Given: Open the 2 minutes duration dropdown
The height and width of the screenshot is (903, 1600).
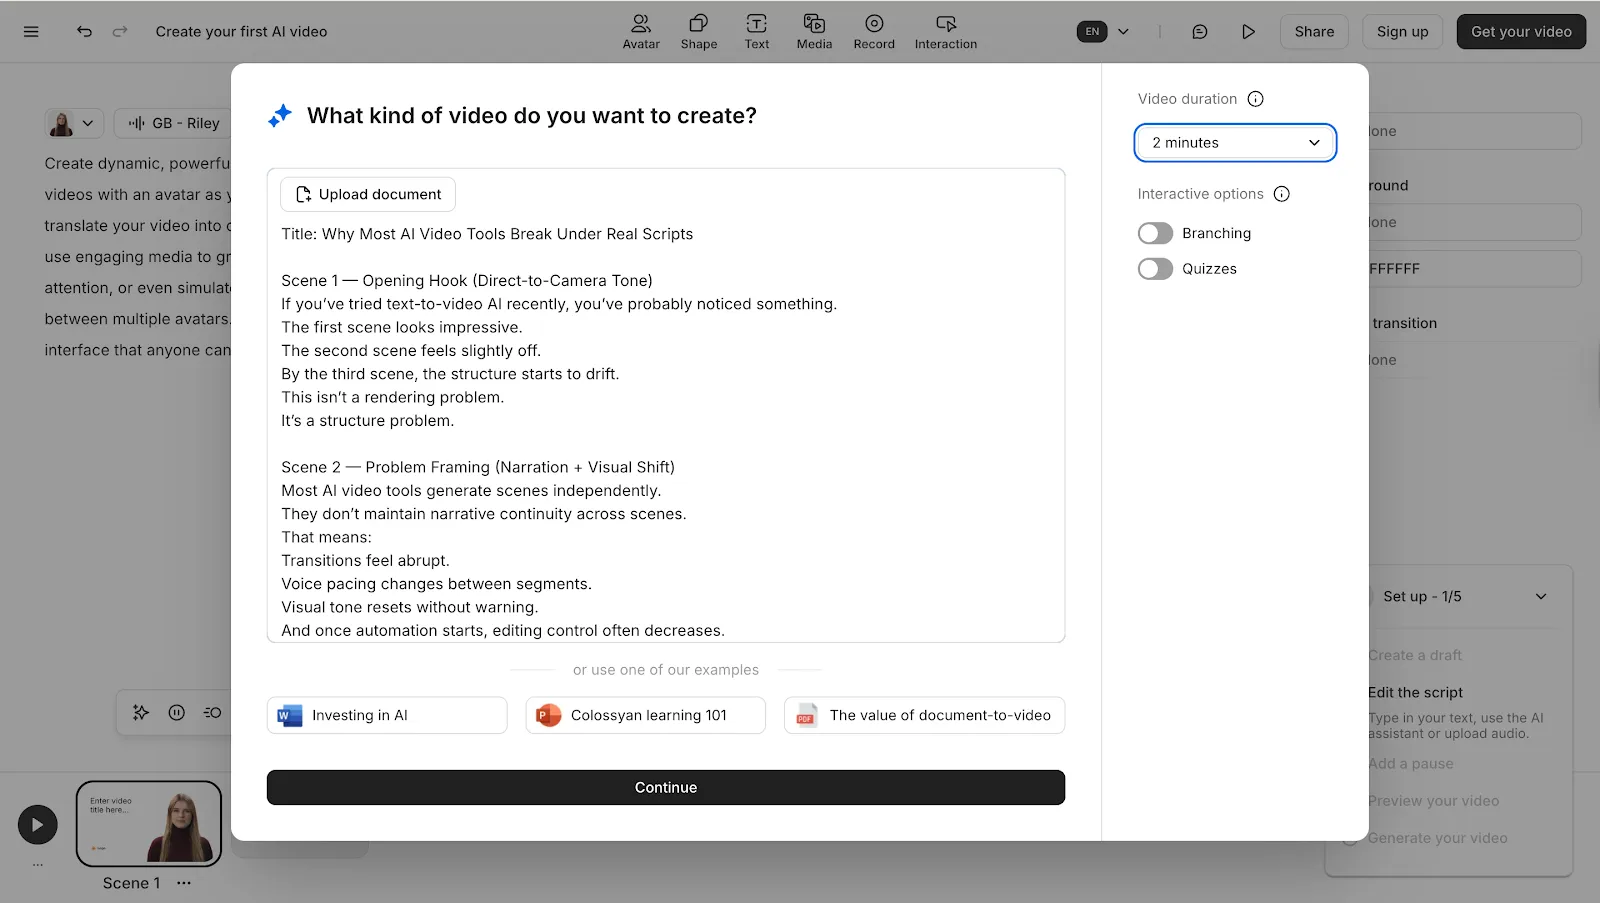Looking at the screenshot, I should click(1235, 143).
